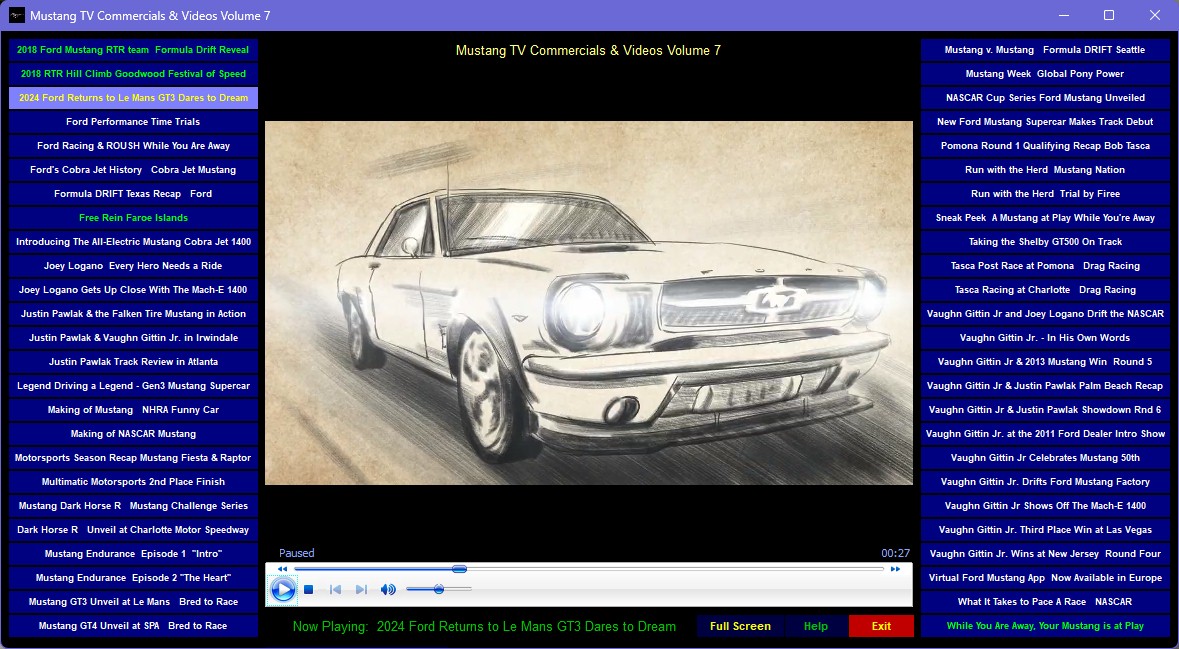Play Vaughn Gittin Jr. Drifts Ford Mustang Factory
Screen dimensions: 1179x649
click(1045, 482)
